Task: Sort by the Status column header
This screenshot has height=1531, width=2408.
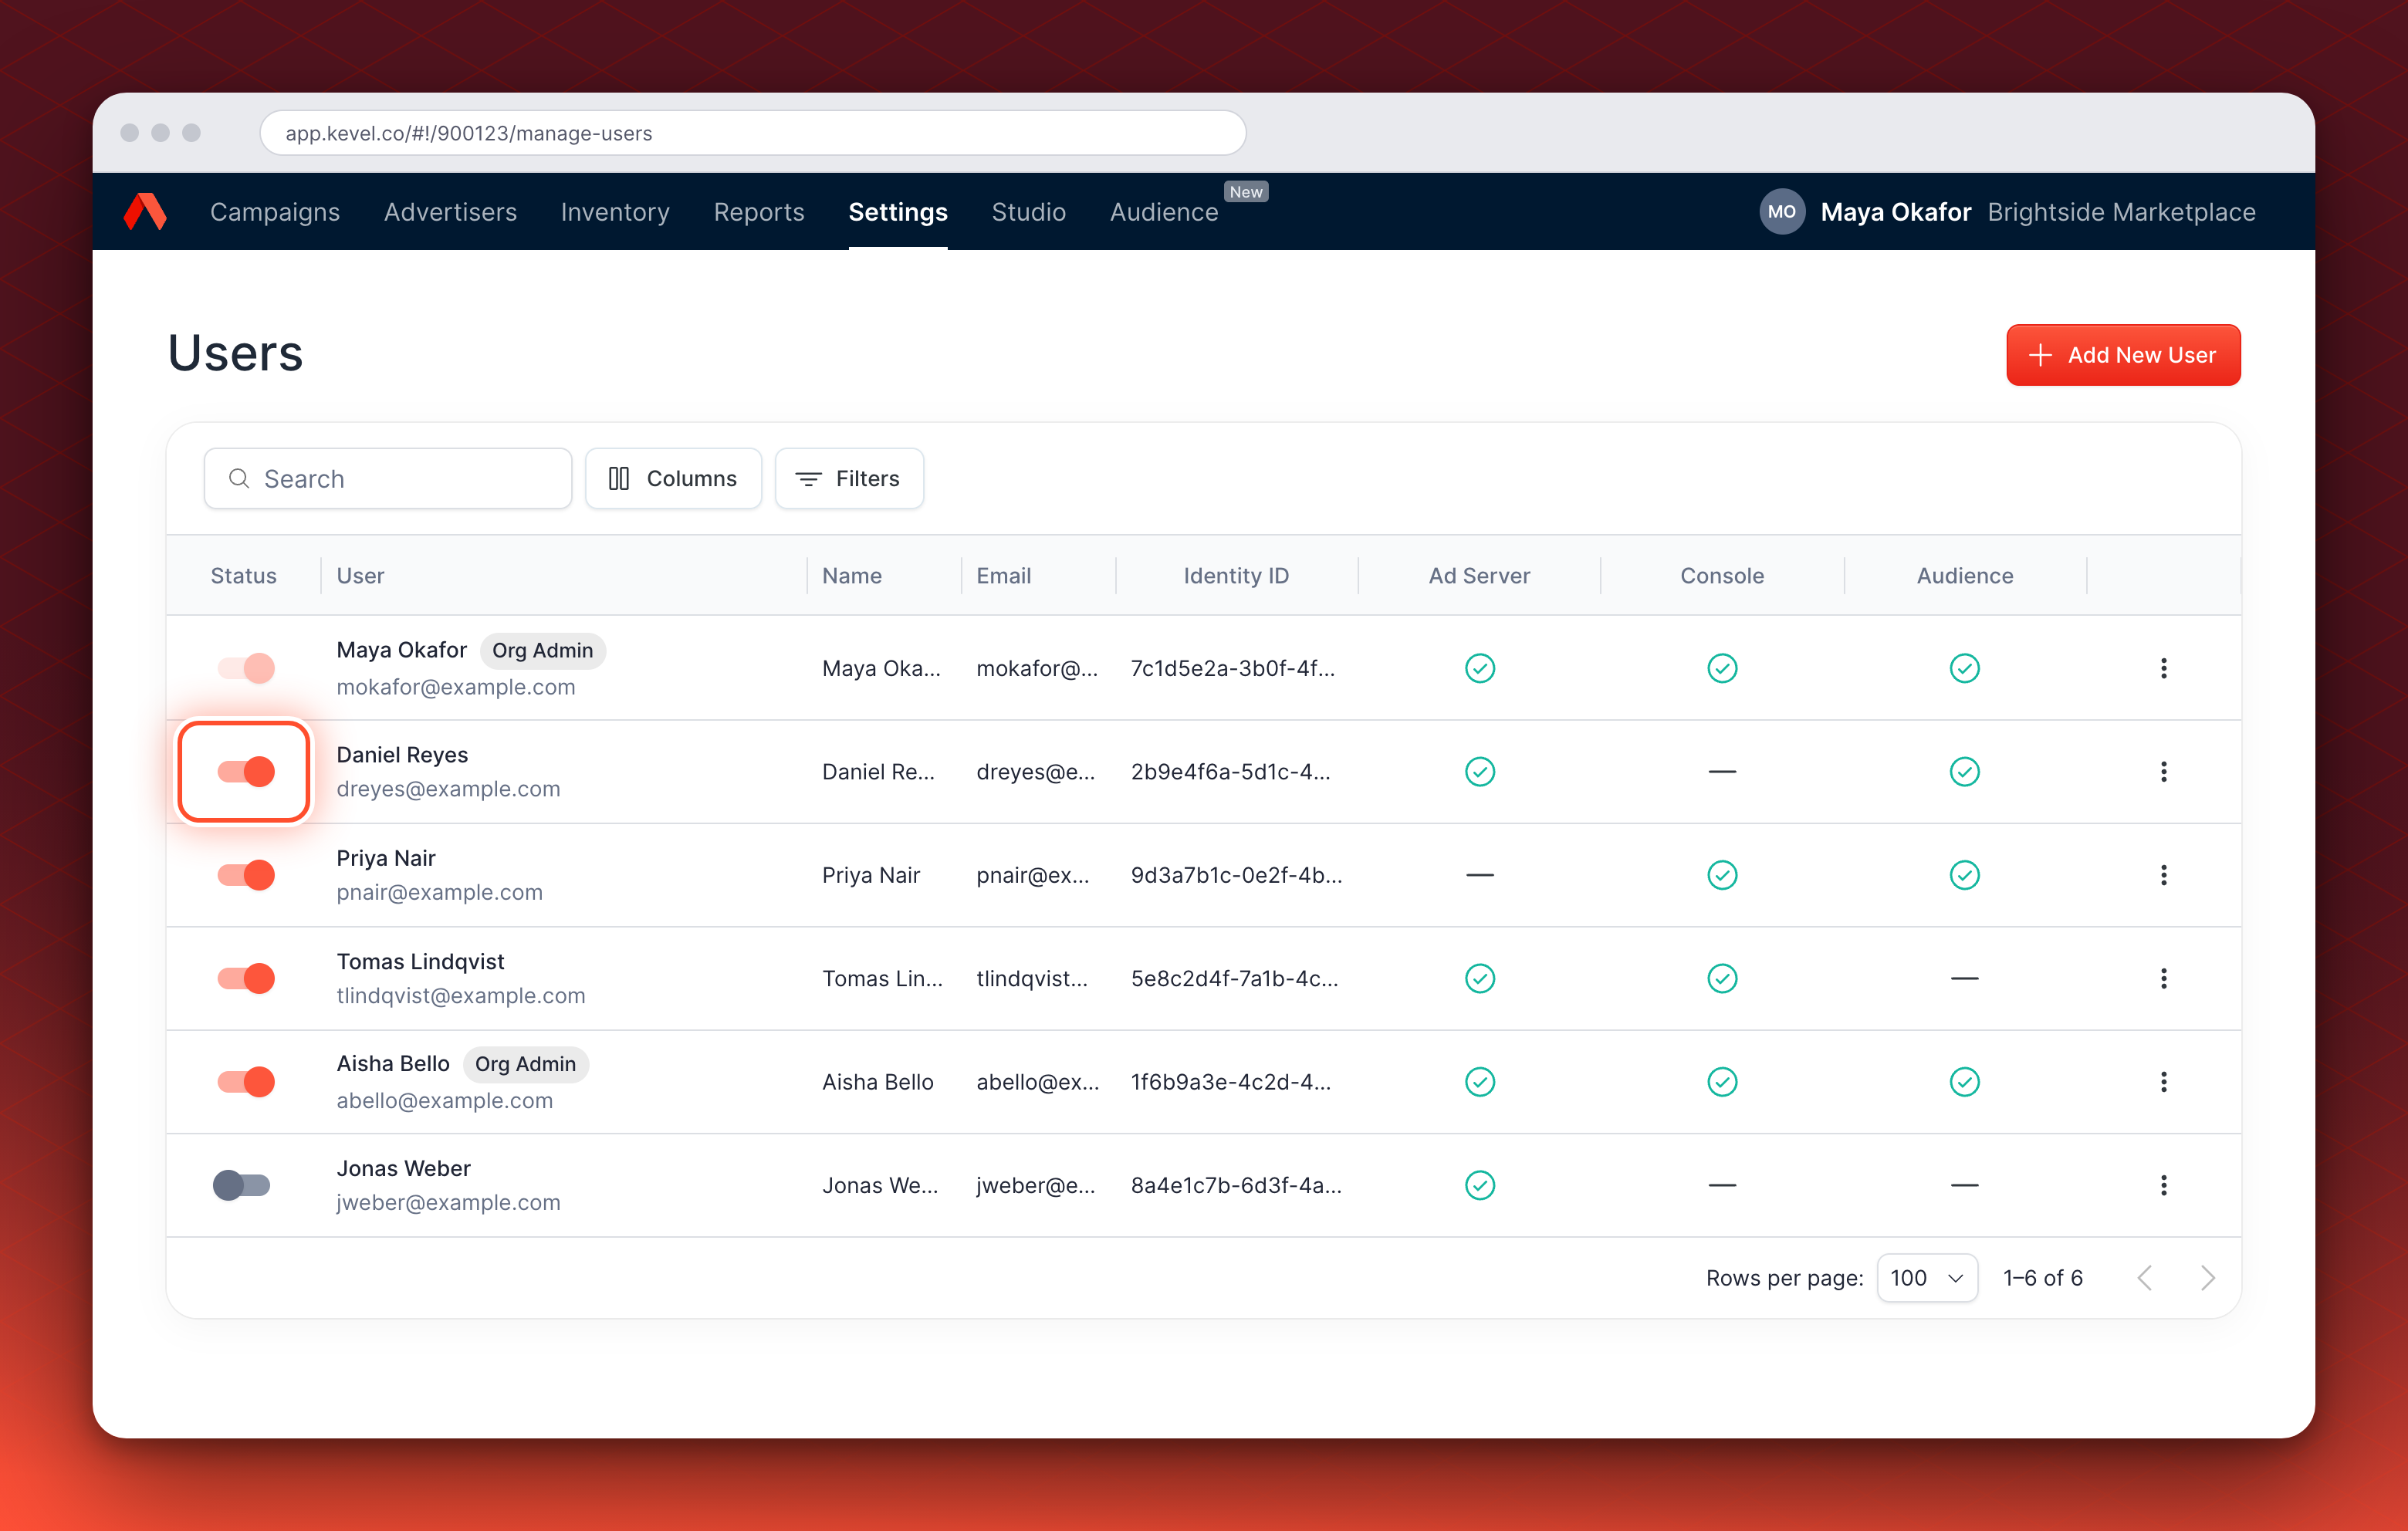Action: 243,575
